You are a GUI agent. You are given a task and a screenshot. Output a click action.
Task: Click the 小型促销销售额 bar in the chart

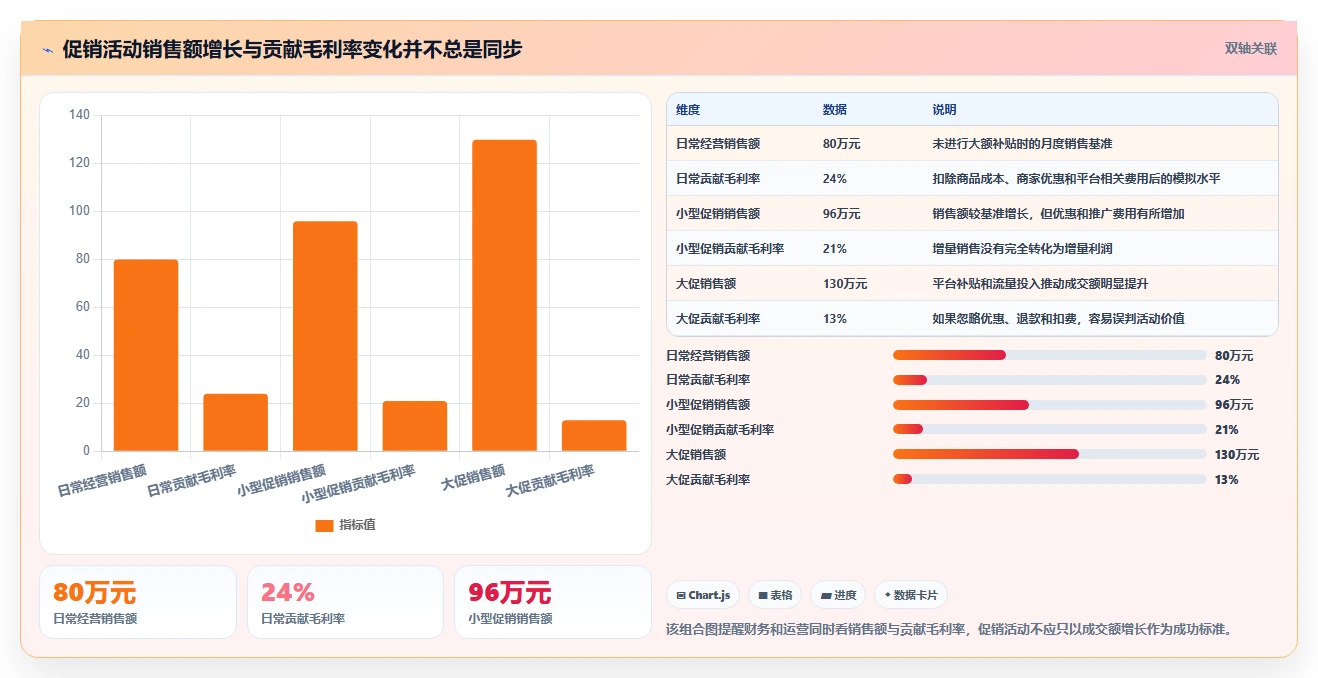pos(325,336)
